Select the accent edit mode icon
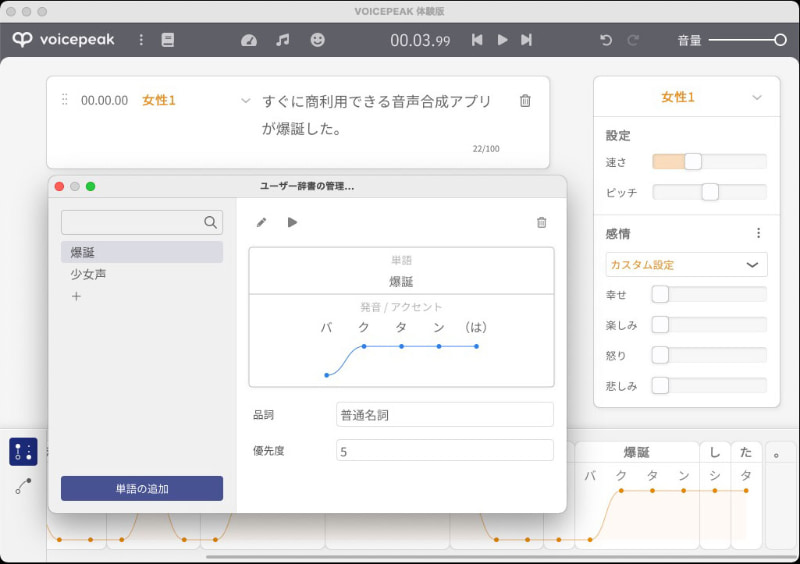Image resolution: width=800 pixels, height=564 pixels. tap(23, 452)
